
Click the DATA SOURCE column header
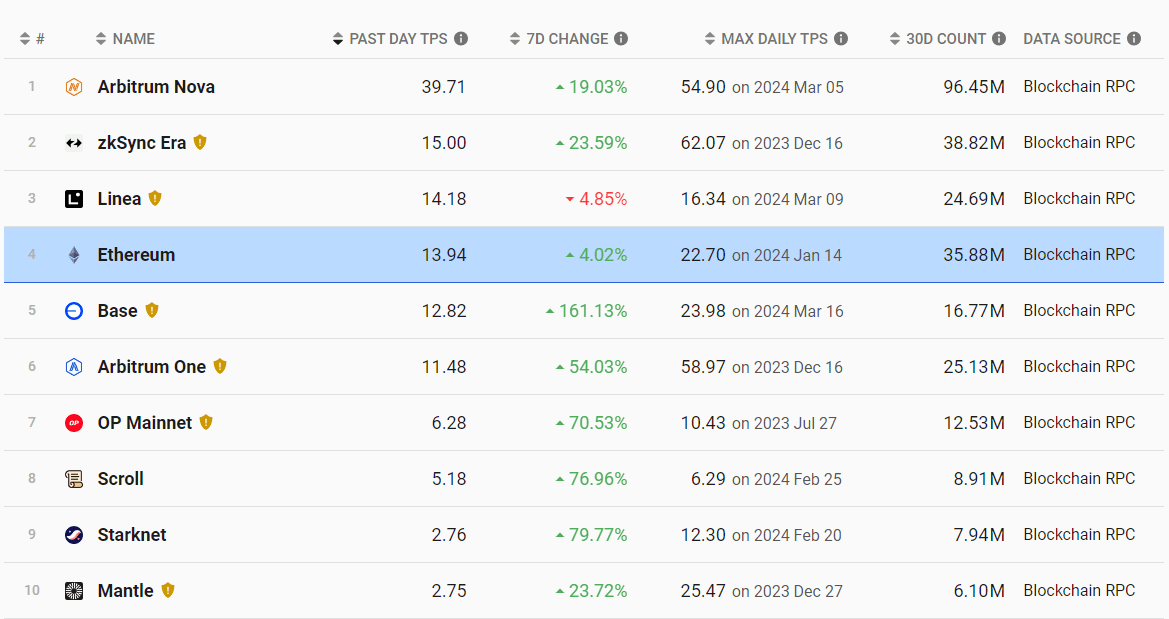[1071, 39]
